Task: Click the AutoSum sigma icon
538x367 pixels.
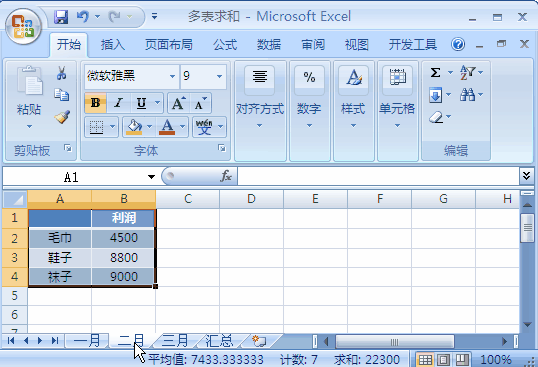Action: [435, 72]
